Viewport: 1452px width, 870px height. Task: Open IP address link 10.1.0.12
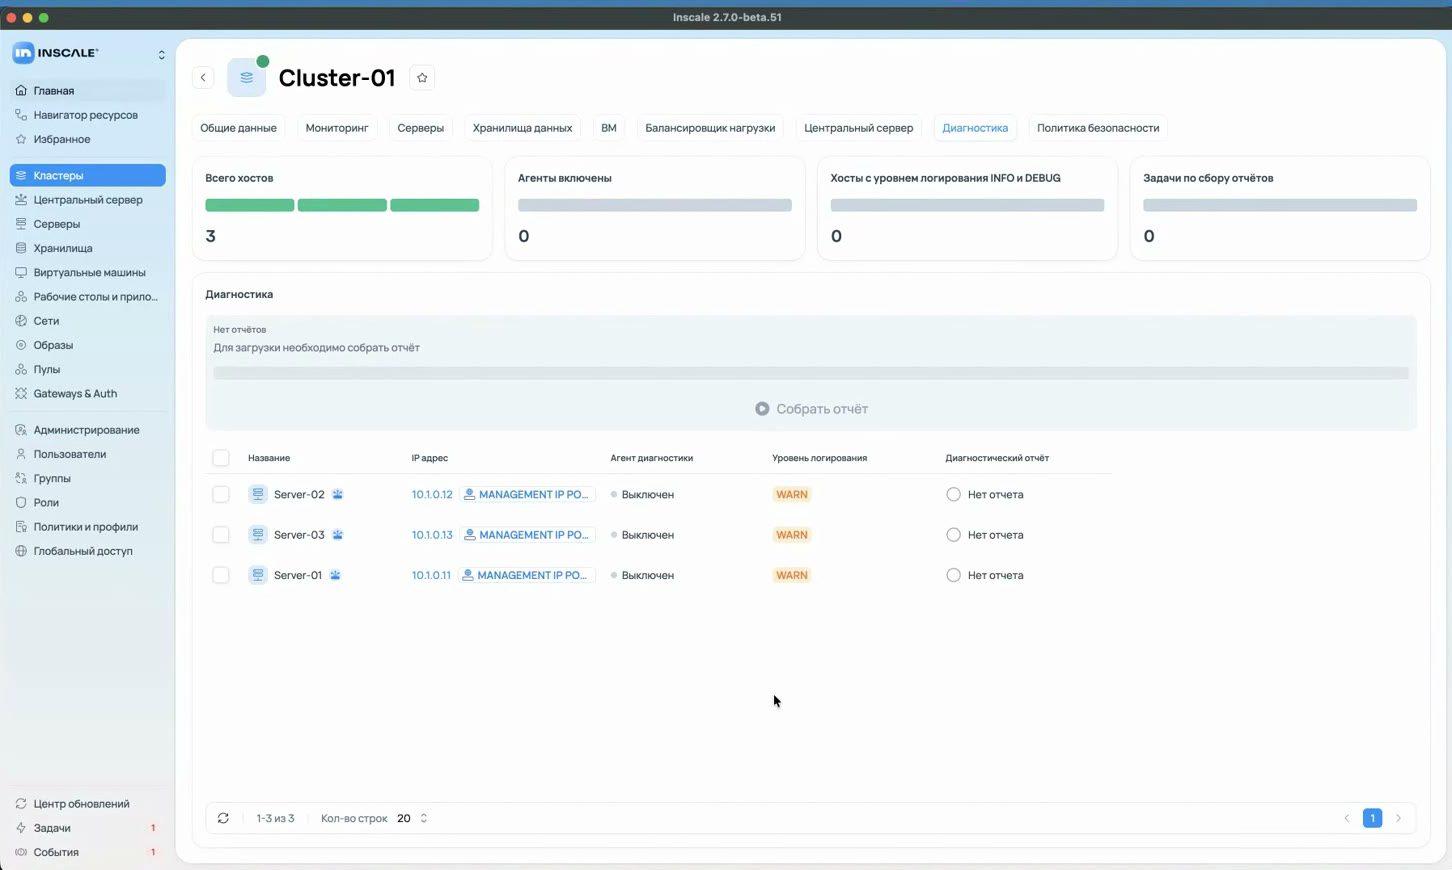click(x=432, y=494)
